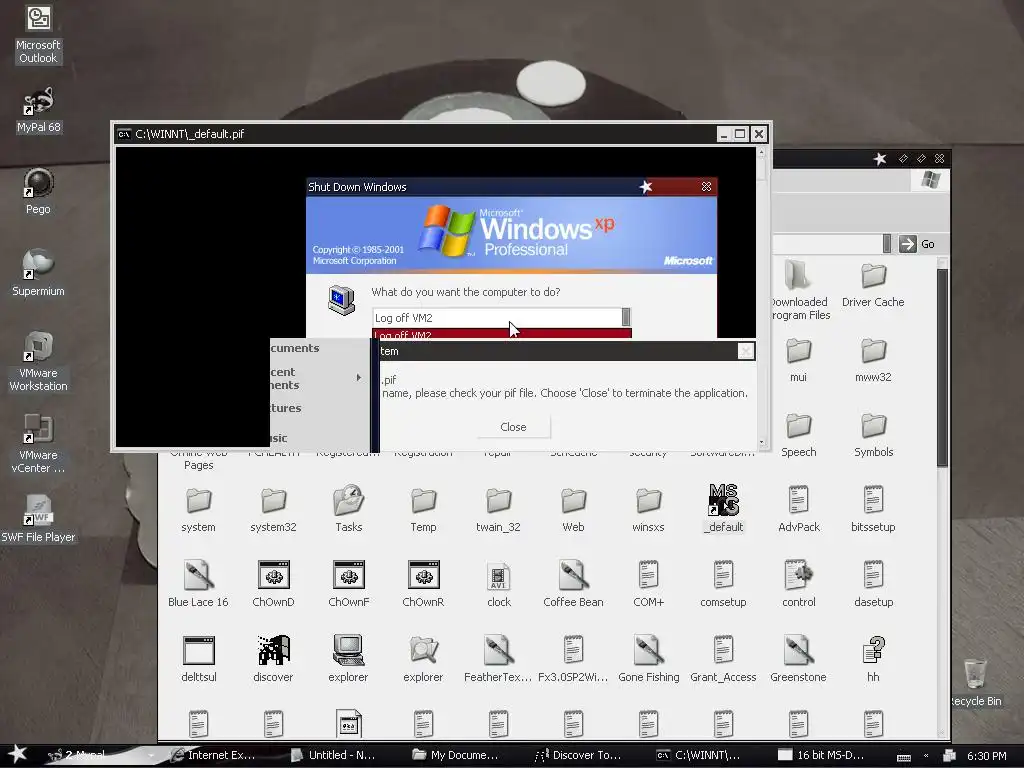The image size is (1024, 768).
Task: Switch to C:\WINNT taskbar button
Action: (x=699, y=755)
